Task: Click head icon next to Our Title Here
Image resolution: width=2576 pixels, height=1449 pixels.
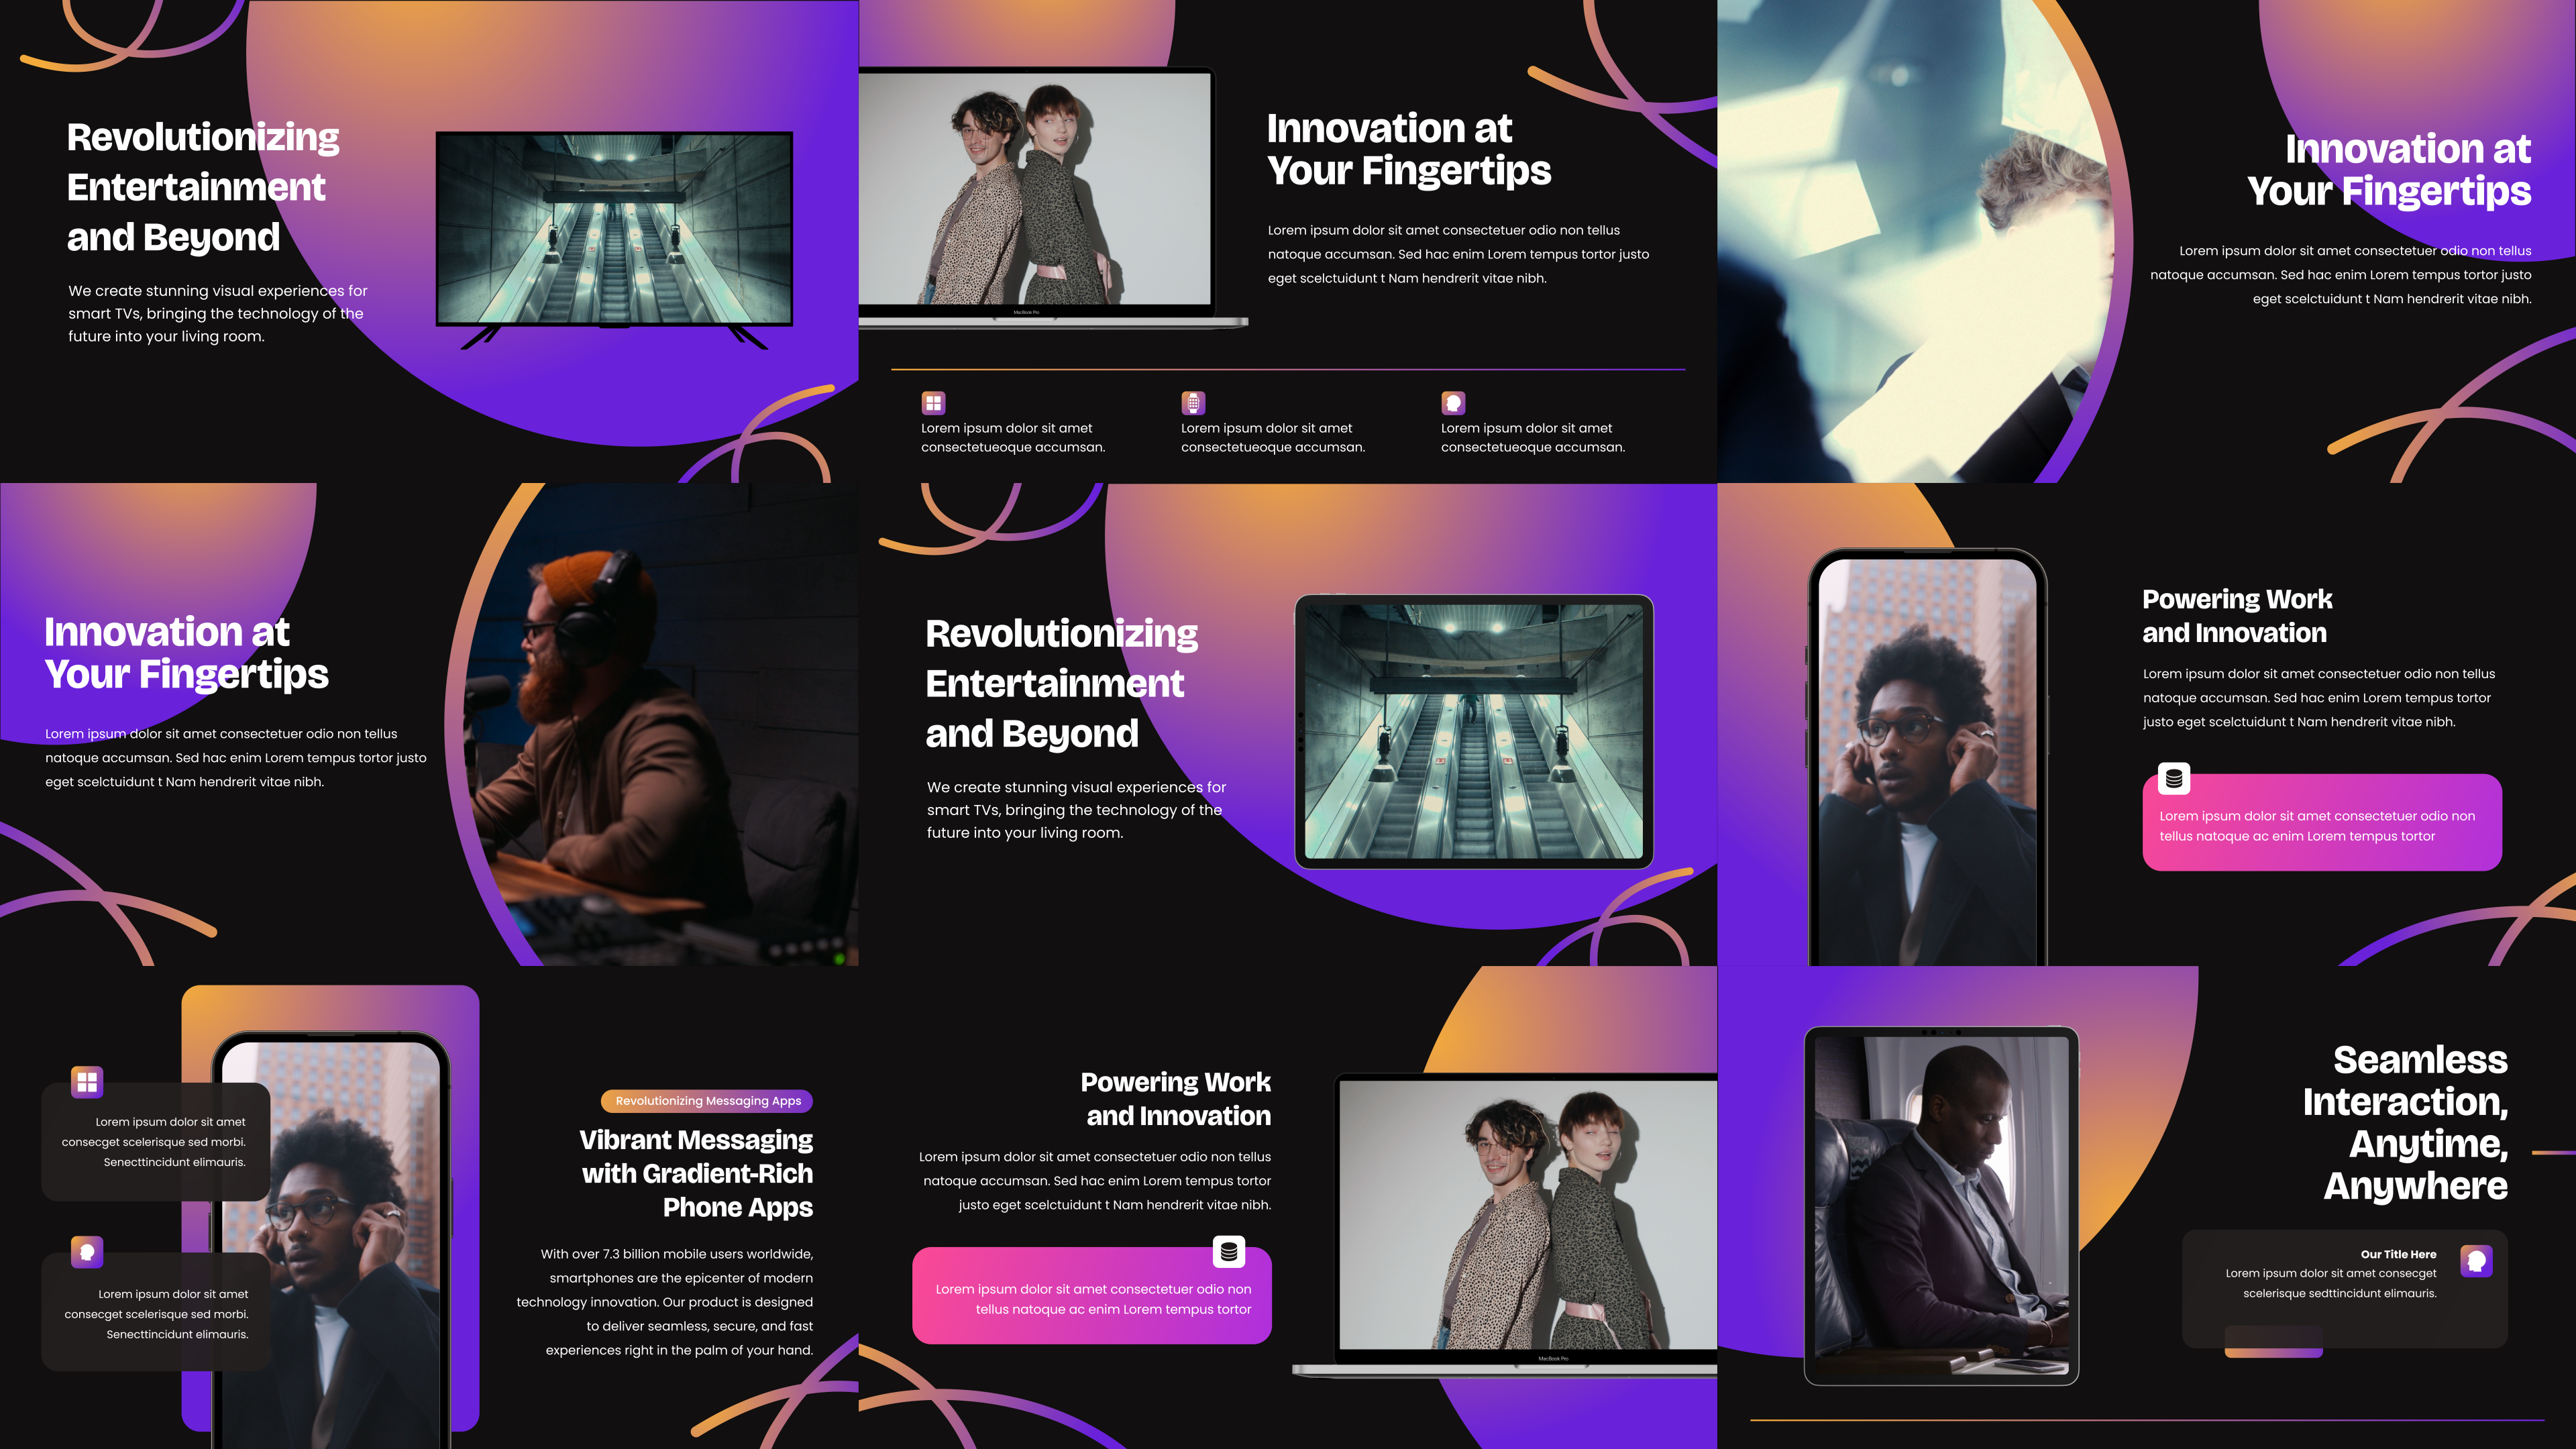Action: point(2476,1261)
